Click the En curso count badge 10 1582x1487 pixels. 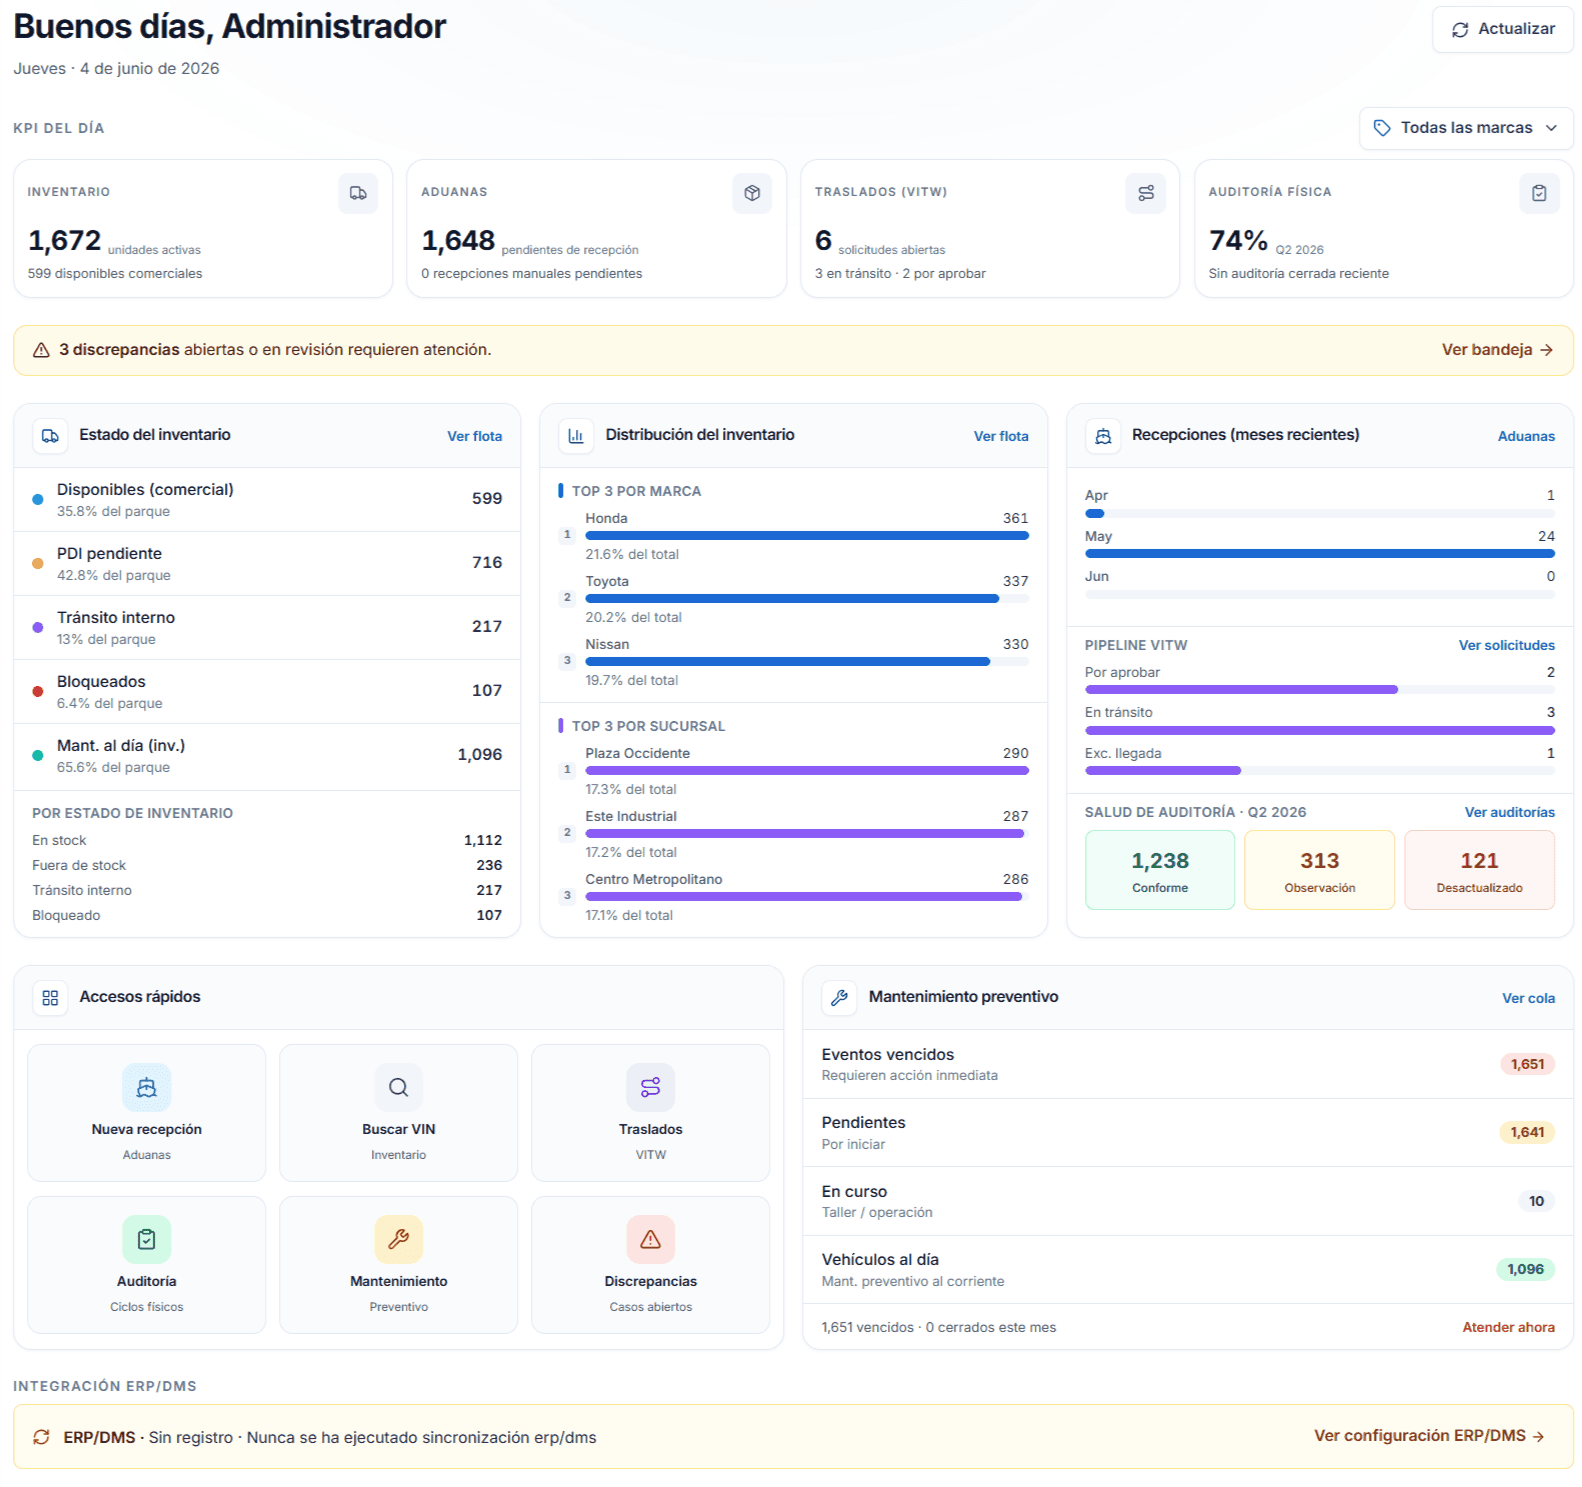pos(1536,1201)
